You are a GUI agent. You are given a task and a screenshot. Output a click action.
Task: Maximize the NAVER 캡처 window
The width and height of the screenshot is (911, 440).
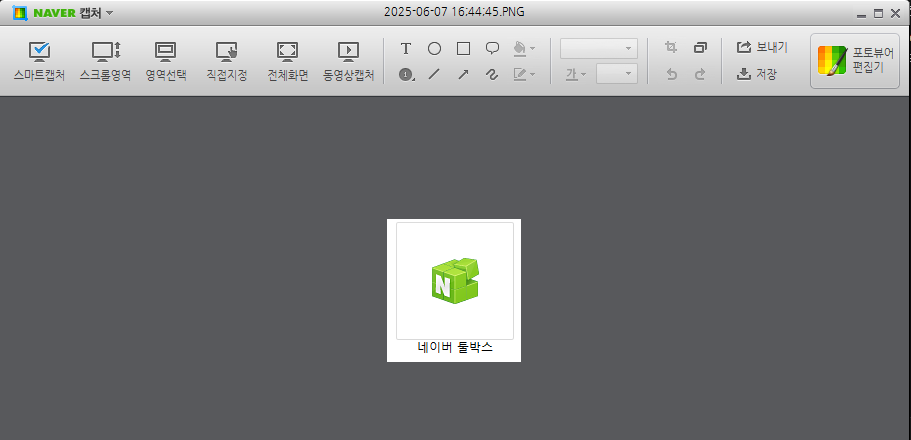(x=878, y=14)
